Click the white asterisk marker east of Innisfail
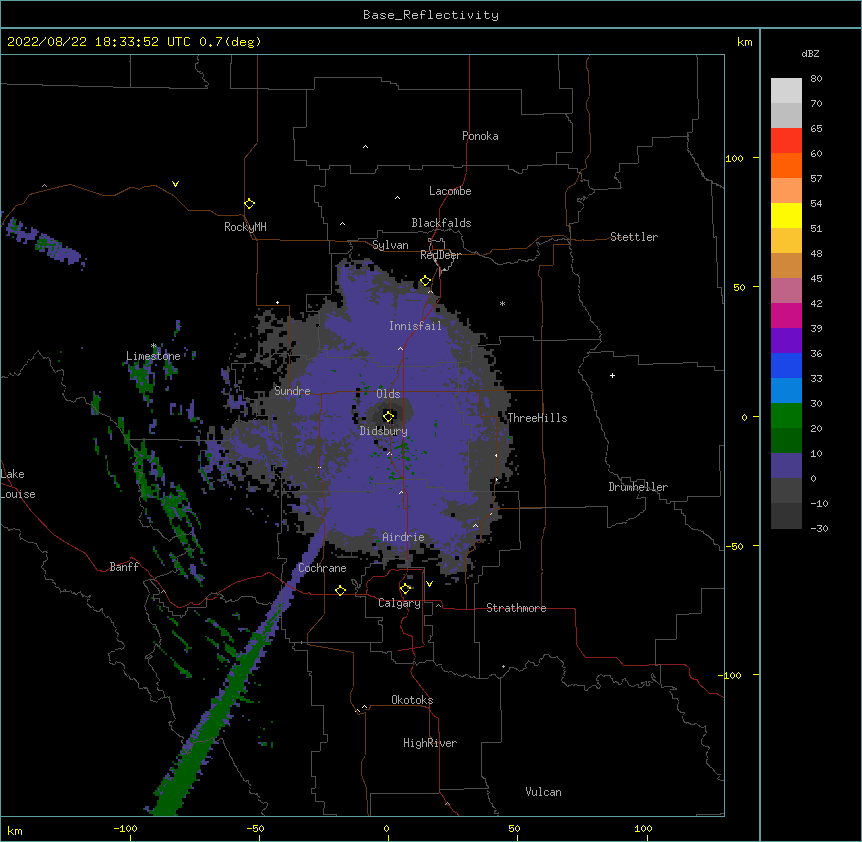This screenshot has width=862, height=842. [502, 303]
